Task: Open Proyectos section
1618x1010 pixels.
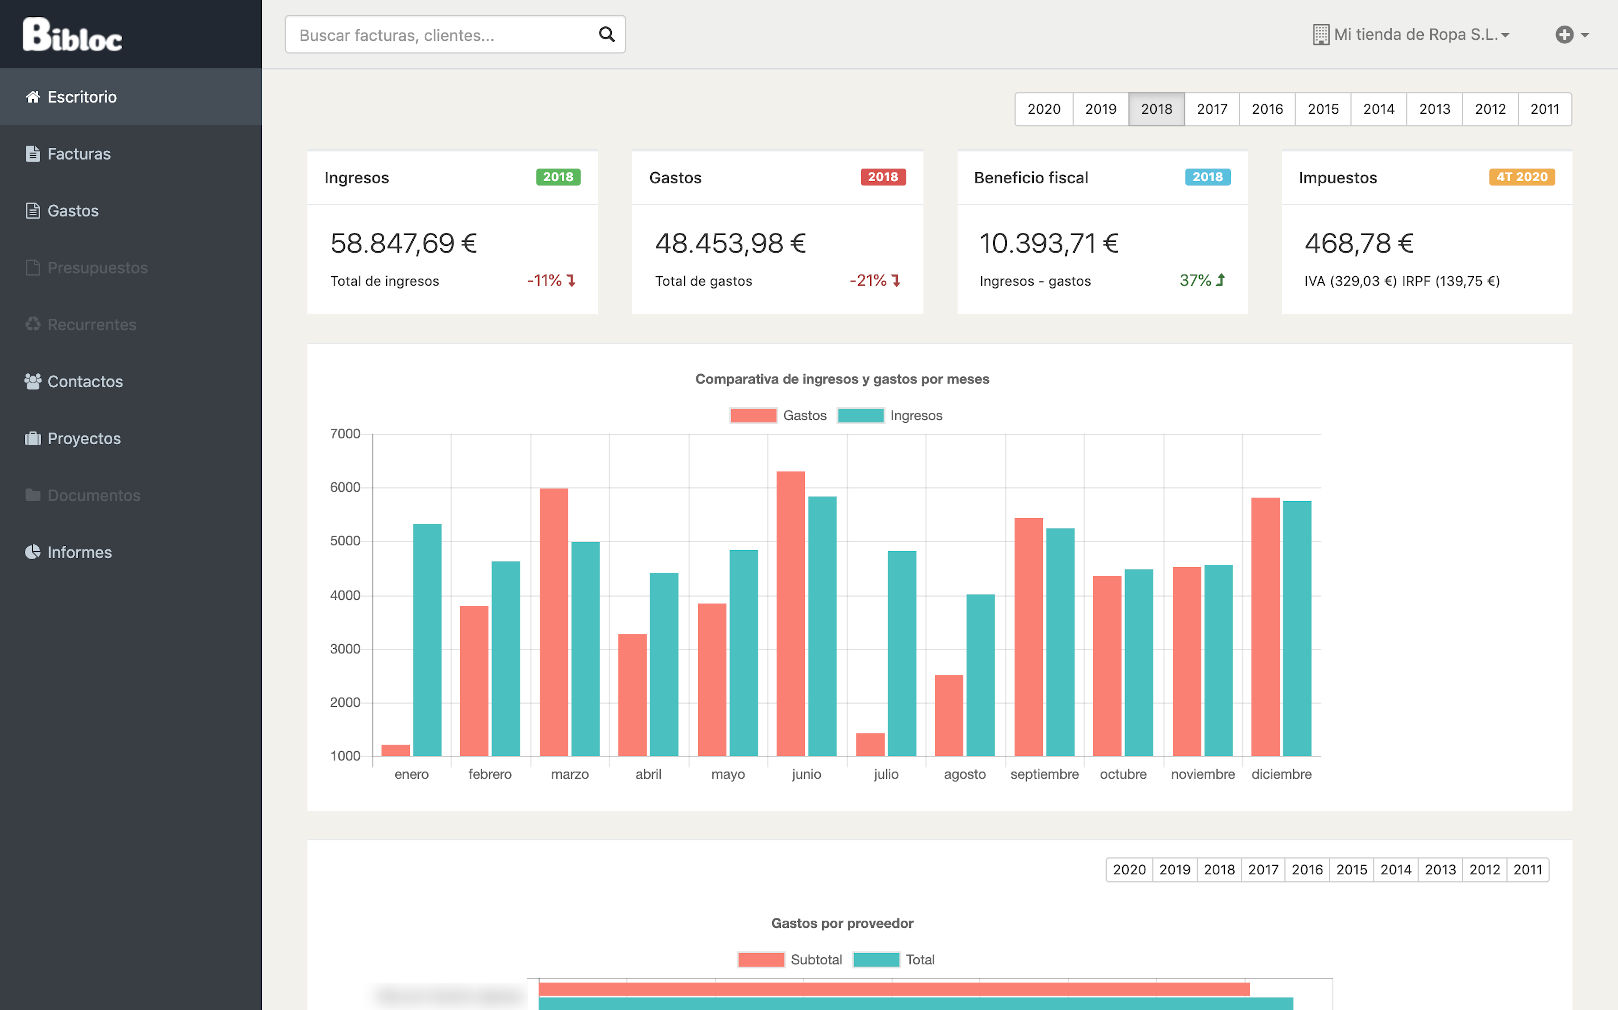Action: pyautogui.click(x=130, y=439)
